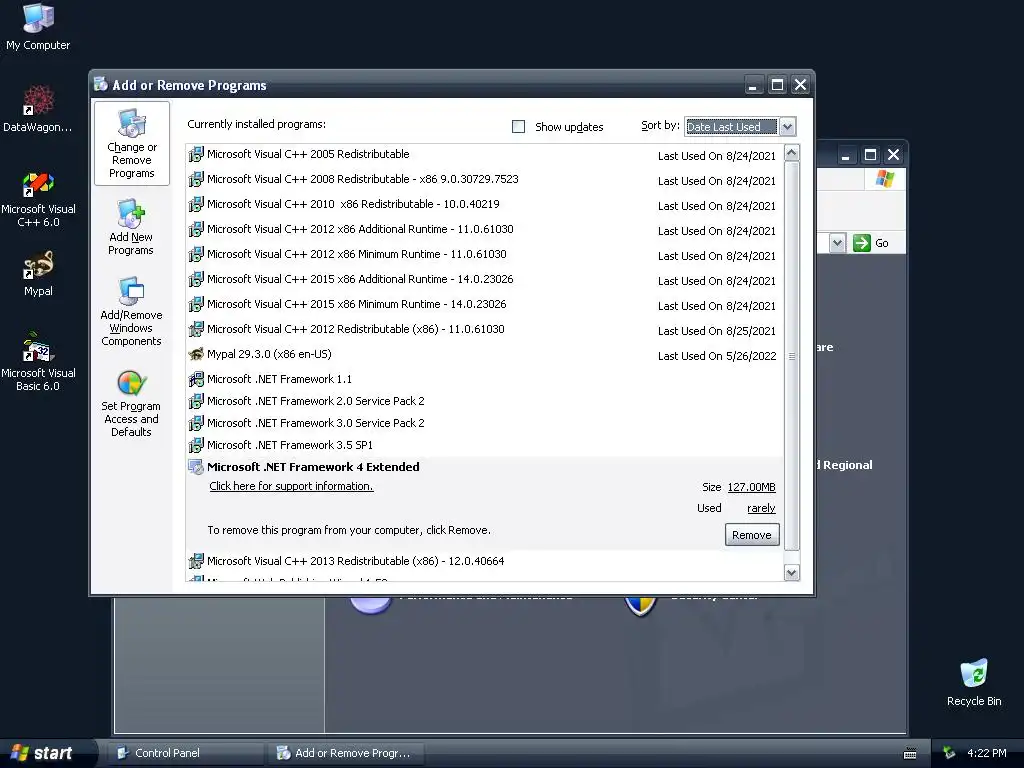
Task: Click the vertical scrollbar thumb
Action: [x=792, y=357]
